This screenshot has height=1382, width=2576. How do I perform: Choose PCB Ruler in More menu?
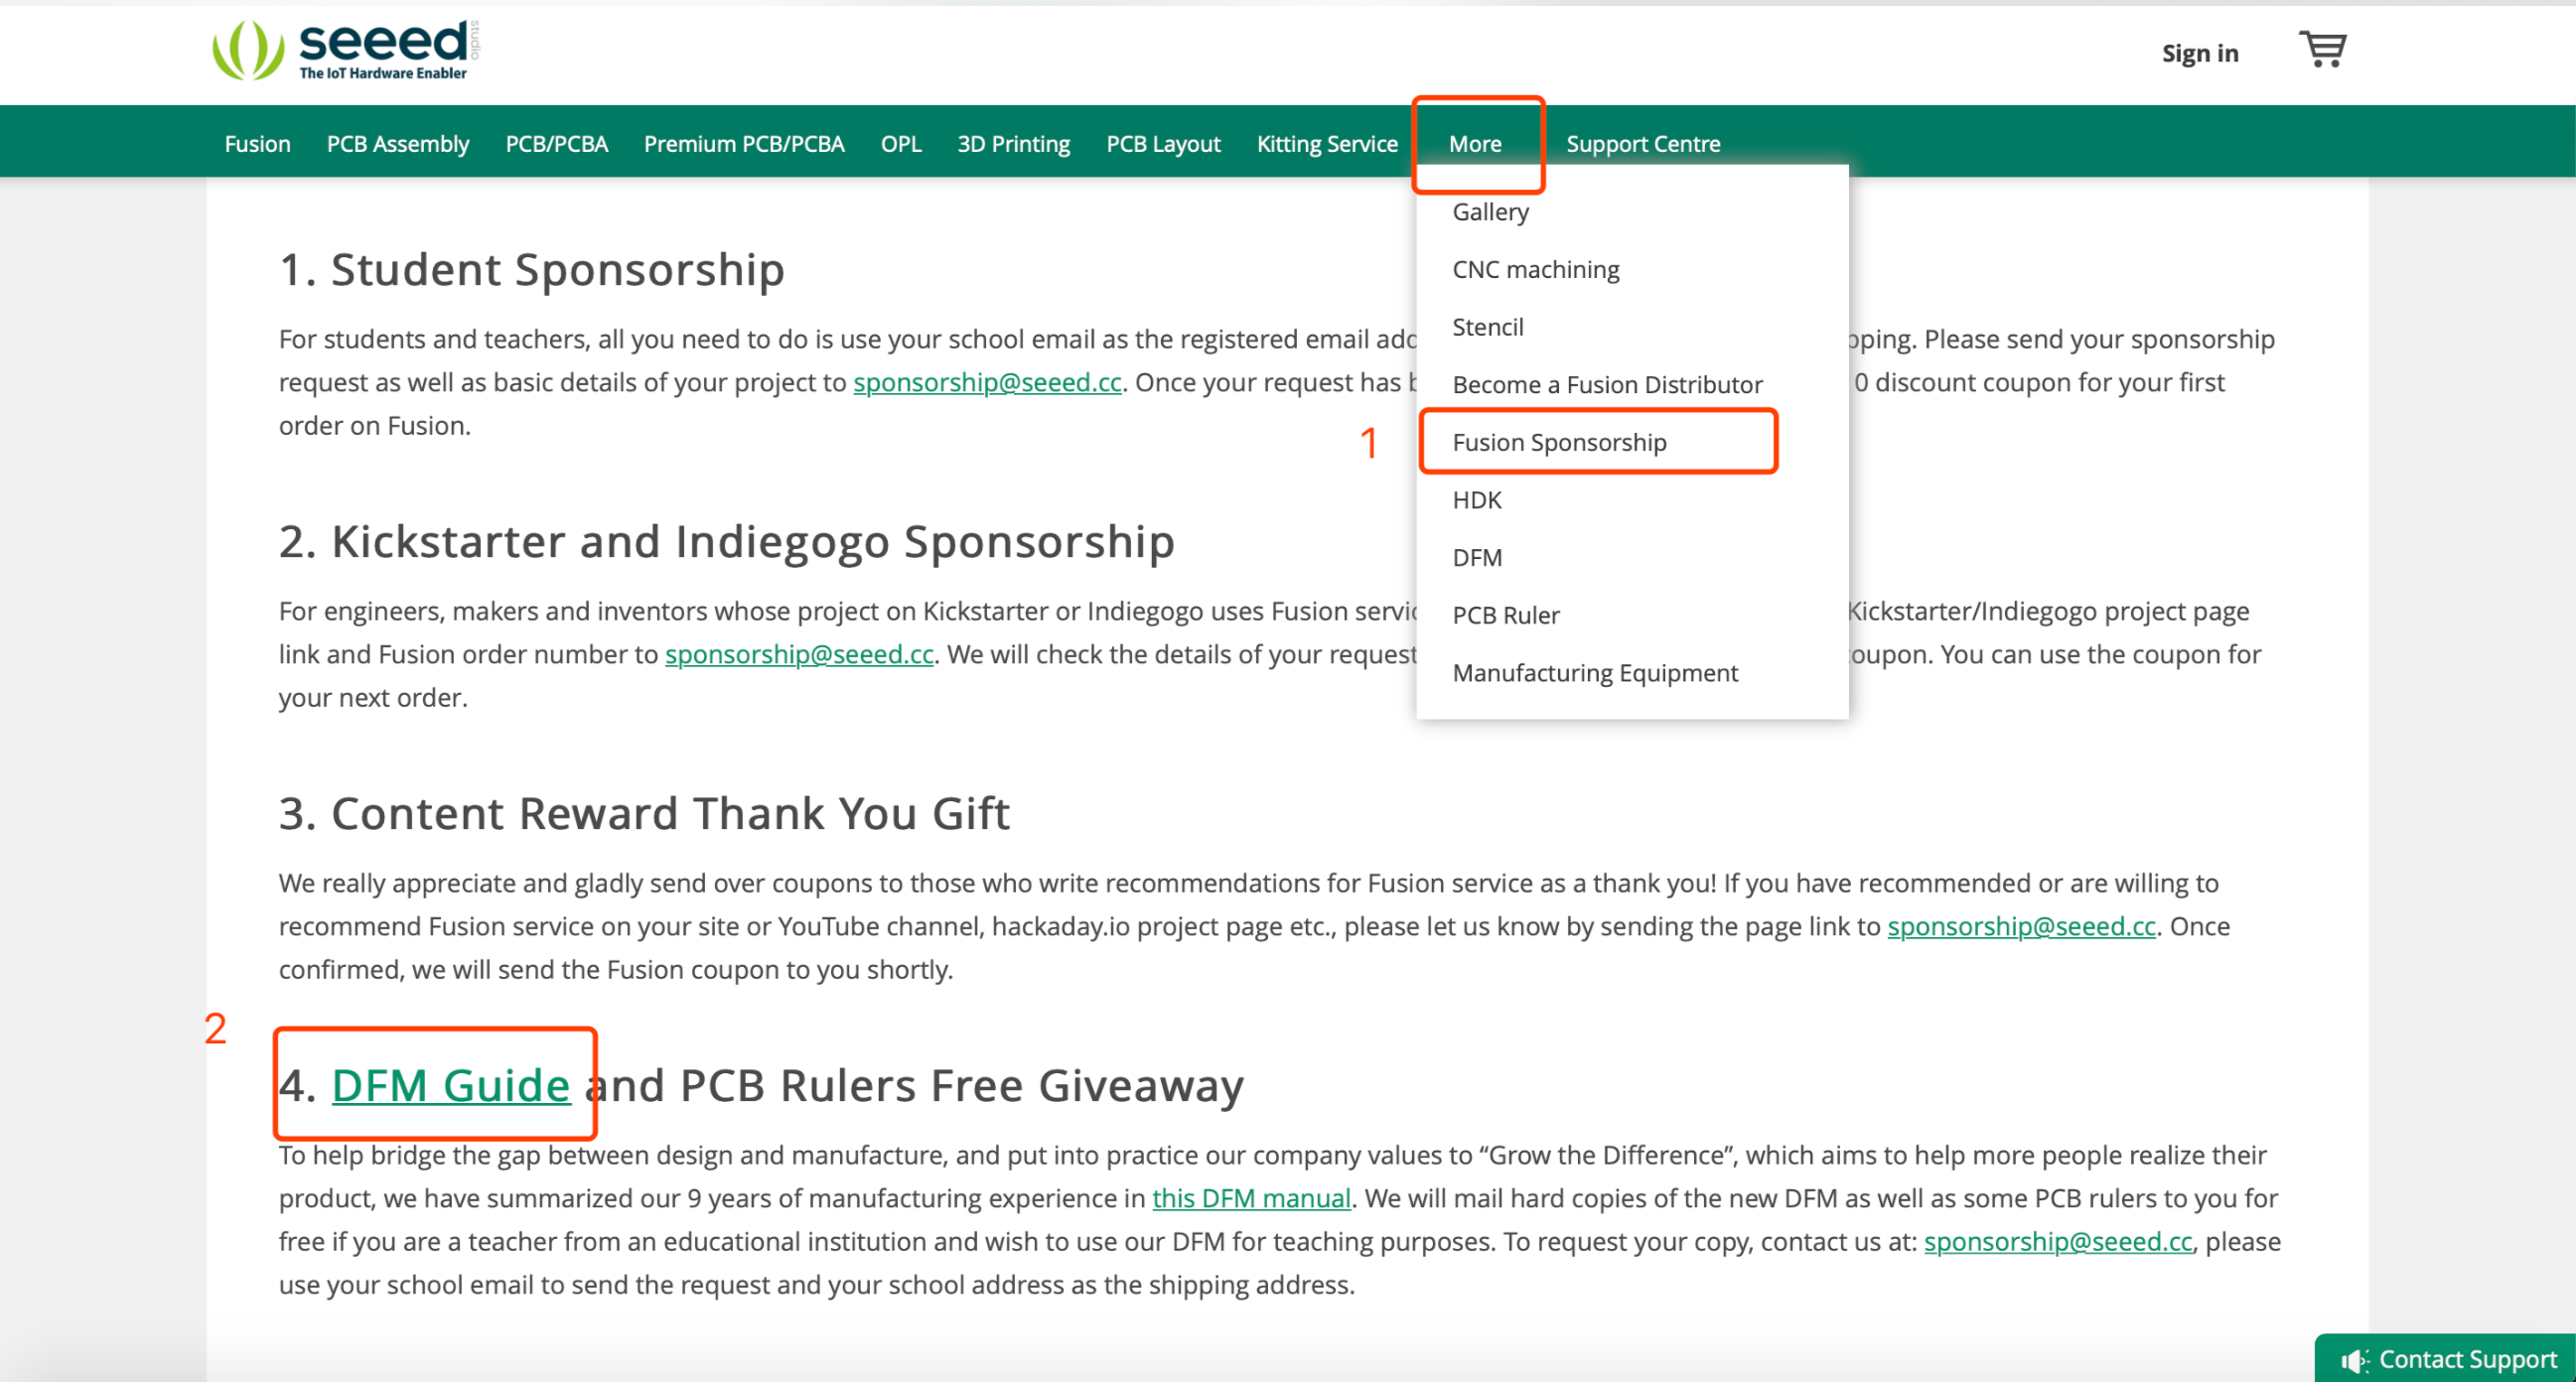1505,615
